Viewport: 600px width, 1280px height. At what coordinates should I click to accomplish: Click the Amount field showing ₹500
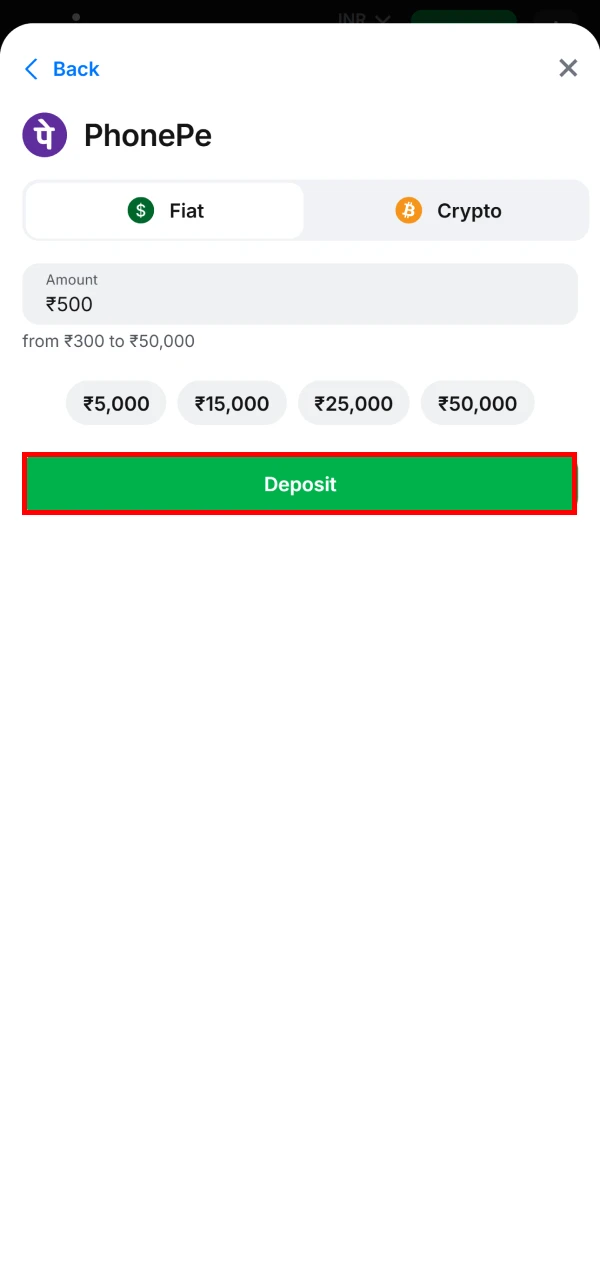[300, 294]
